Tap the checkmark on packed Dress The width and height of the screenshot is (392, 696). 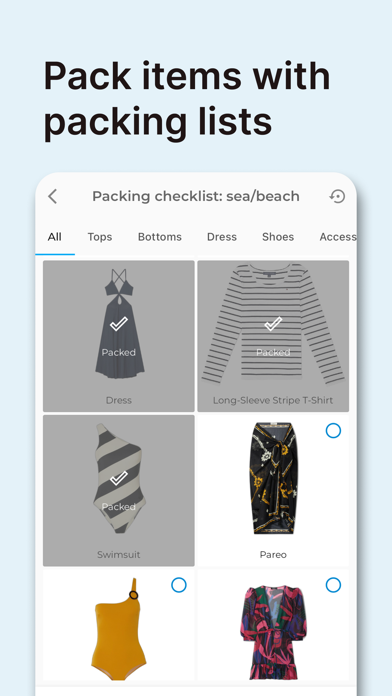(119, 324)
